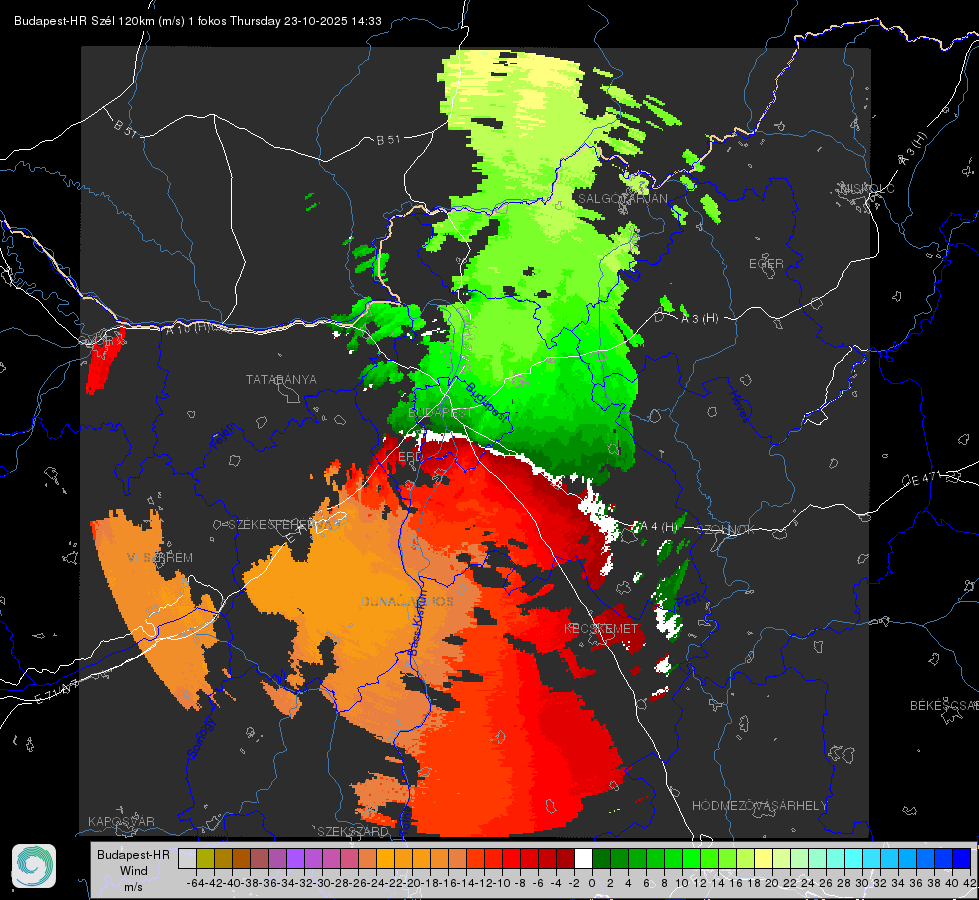
Task: Click the SZEKSZÁRD city label
Action: (353, 831)
